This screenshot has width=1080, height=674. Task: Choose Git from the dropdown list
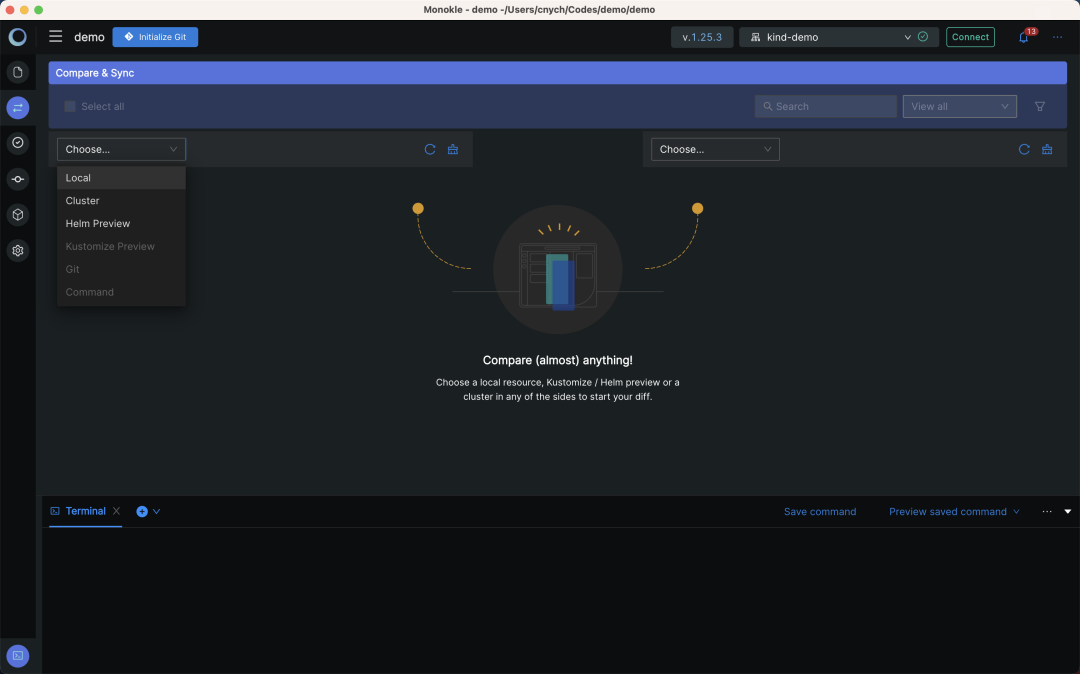coord(121,269)
